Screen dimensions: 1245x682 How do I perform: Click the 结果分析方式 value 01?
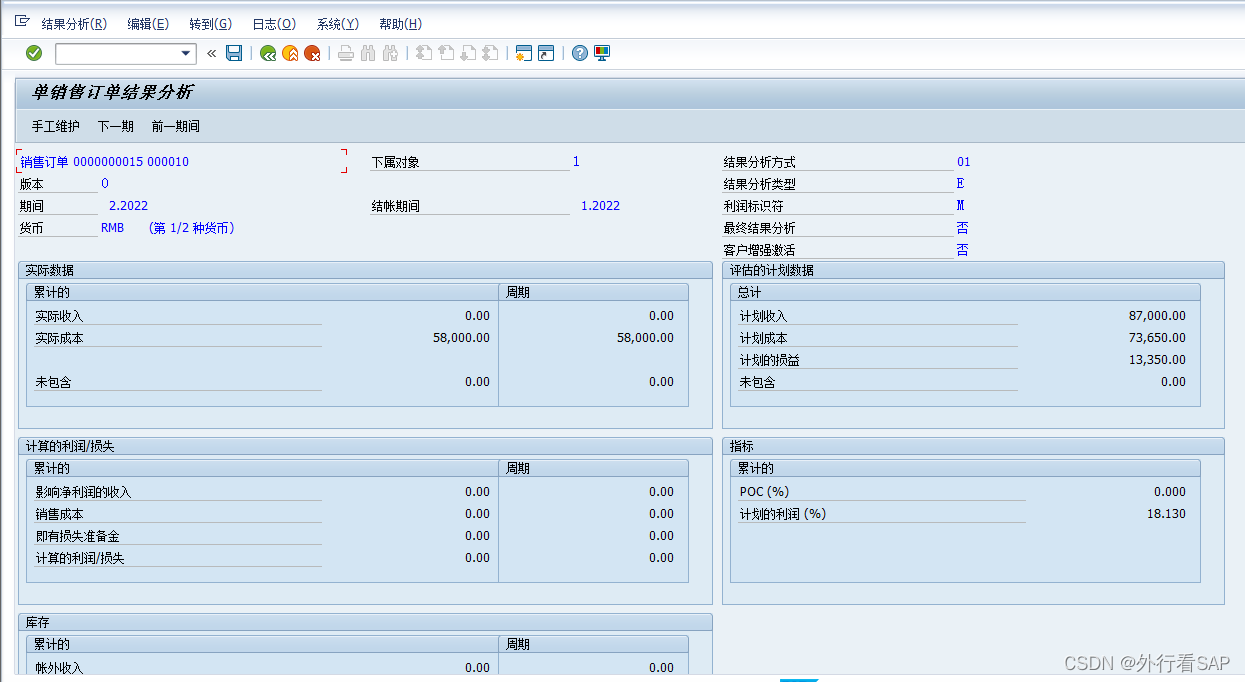point(963,162)
